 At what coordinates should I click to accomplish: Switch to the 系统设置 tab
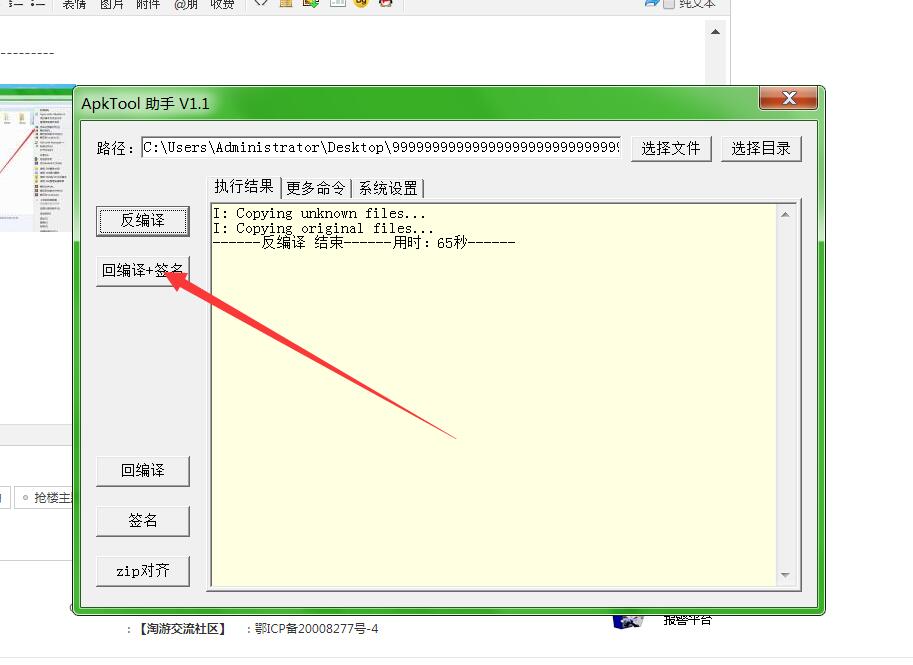point(388,188)
